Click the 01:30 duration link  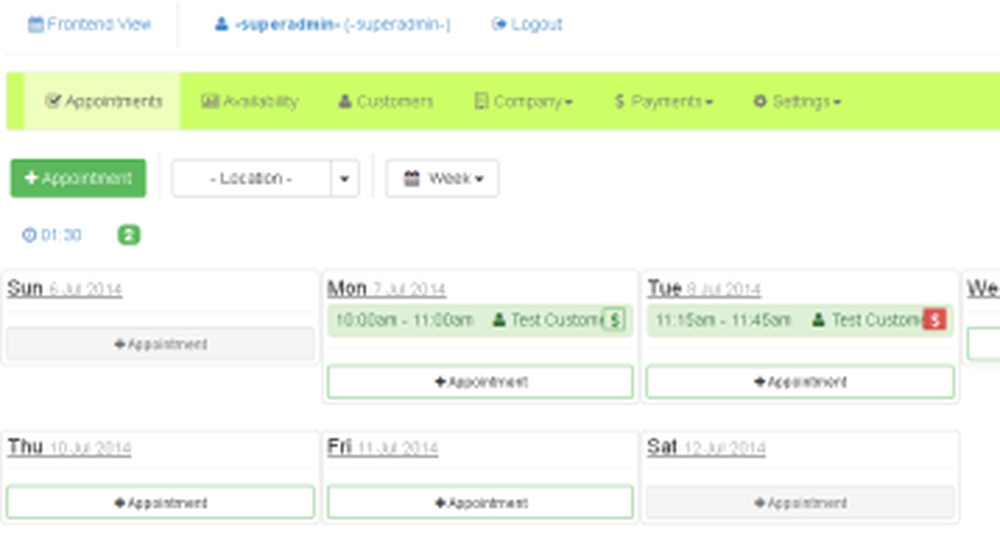[x=52, y=235]
